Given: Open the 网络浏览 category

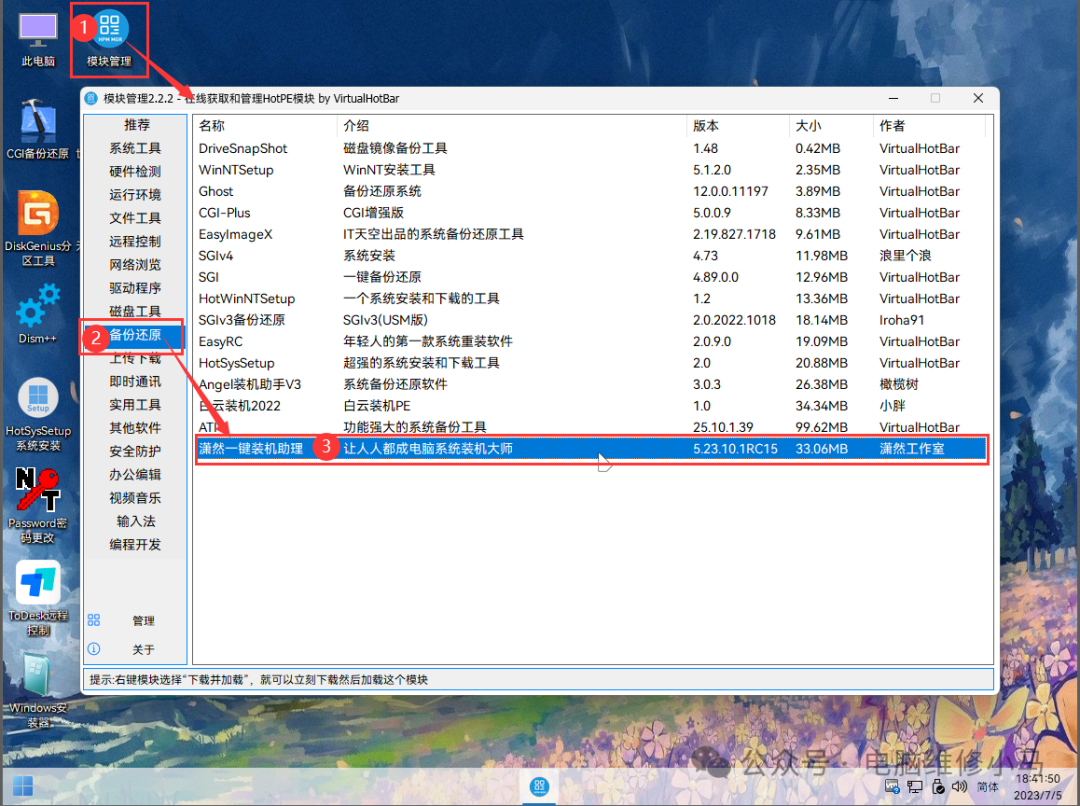Looking at the screenshot, I should click(x=136, y=265).
